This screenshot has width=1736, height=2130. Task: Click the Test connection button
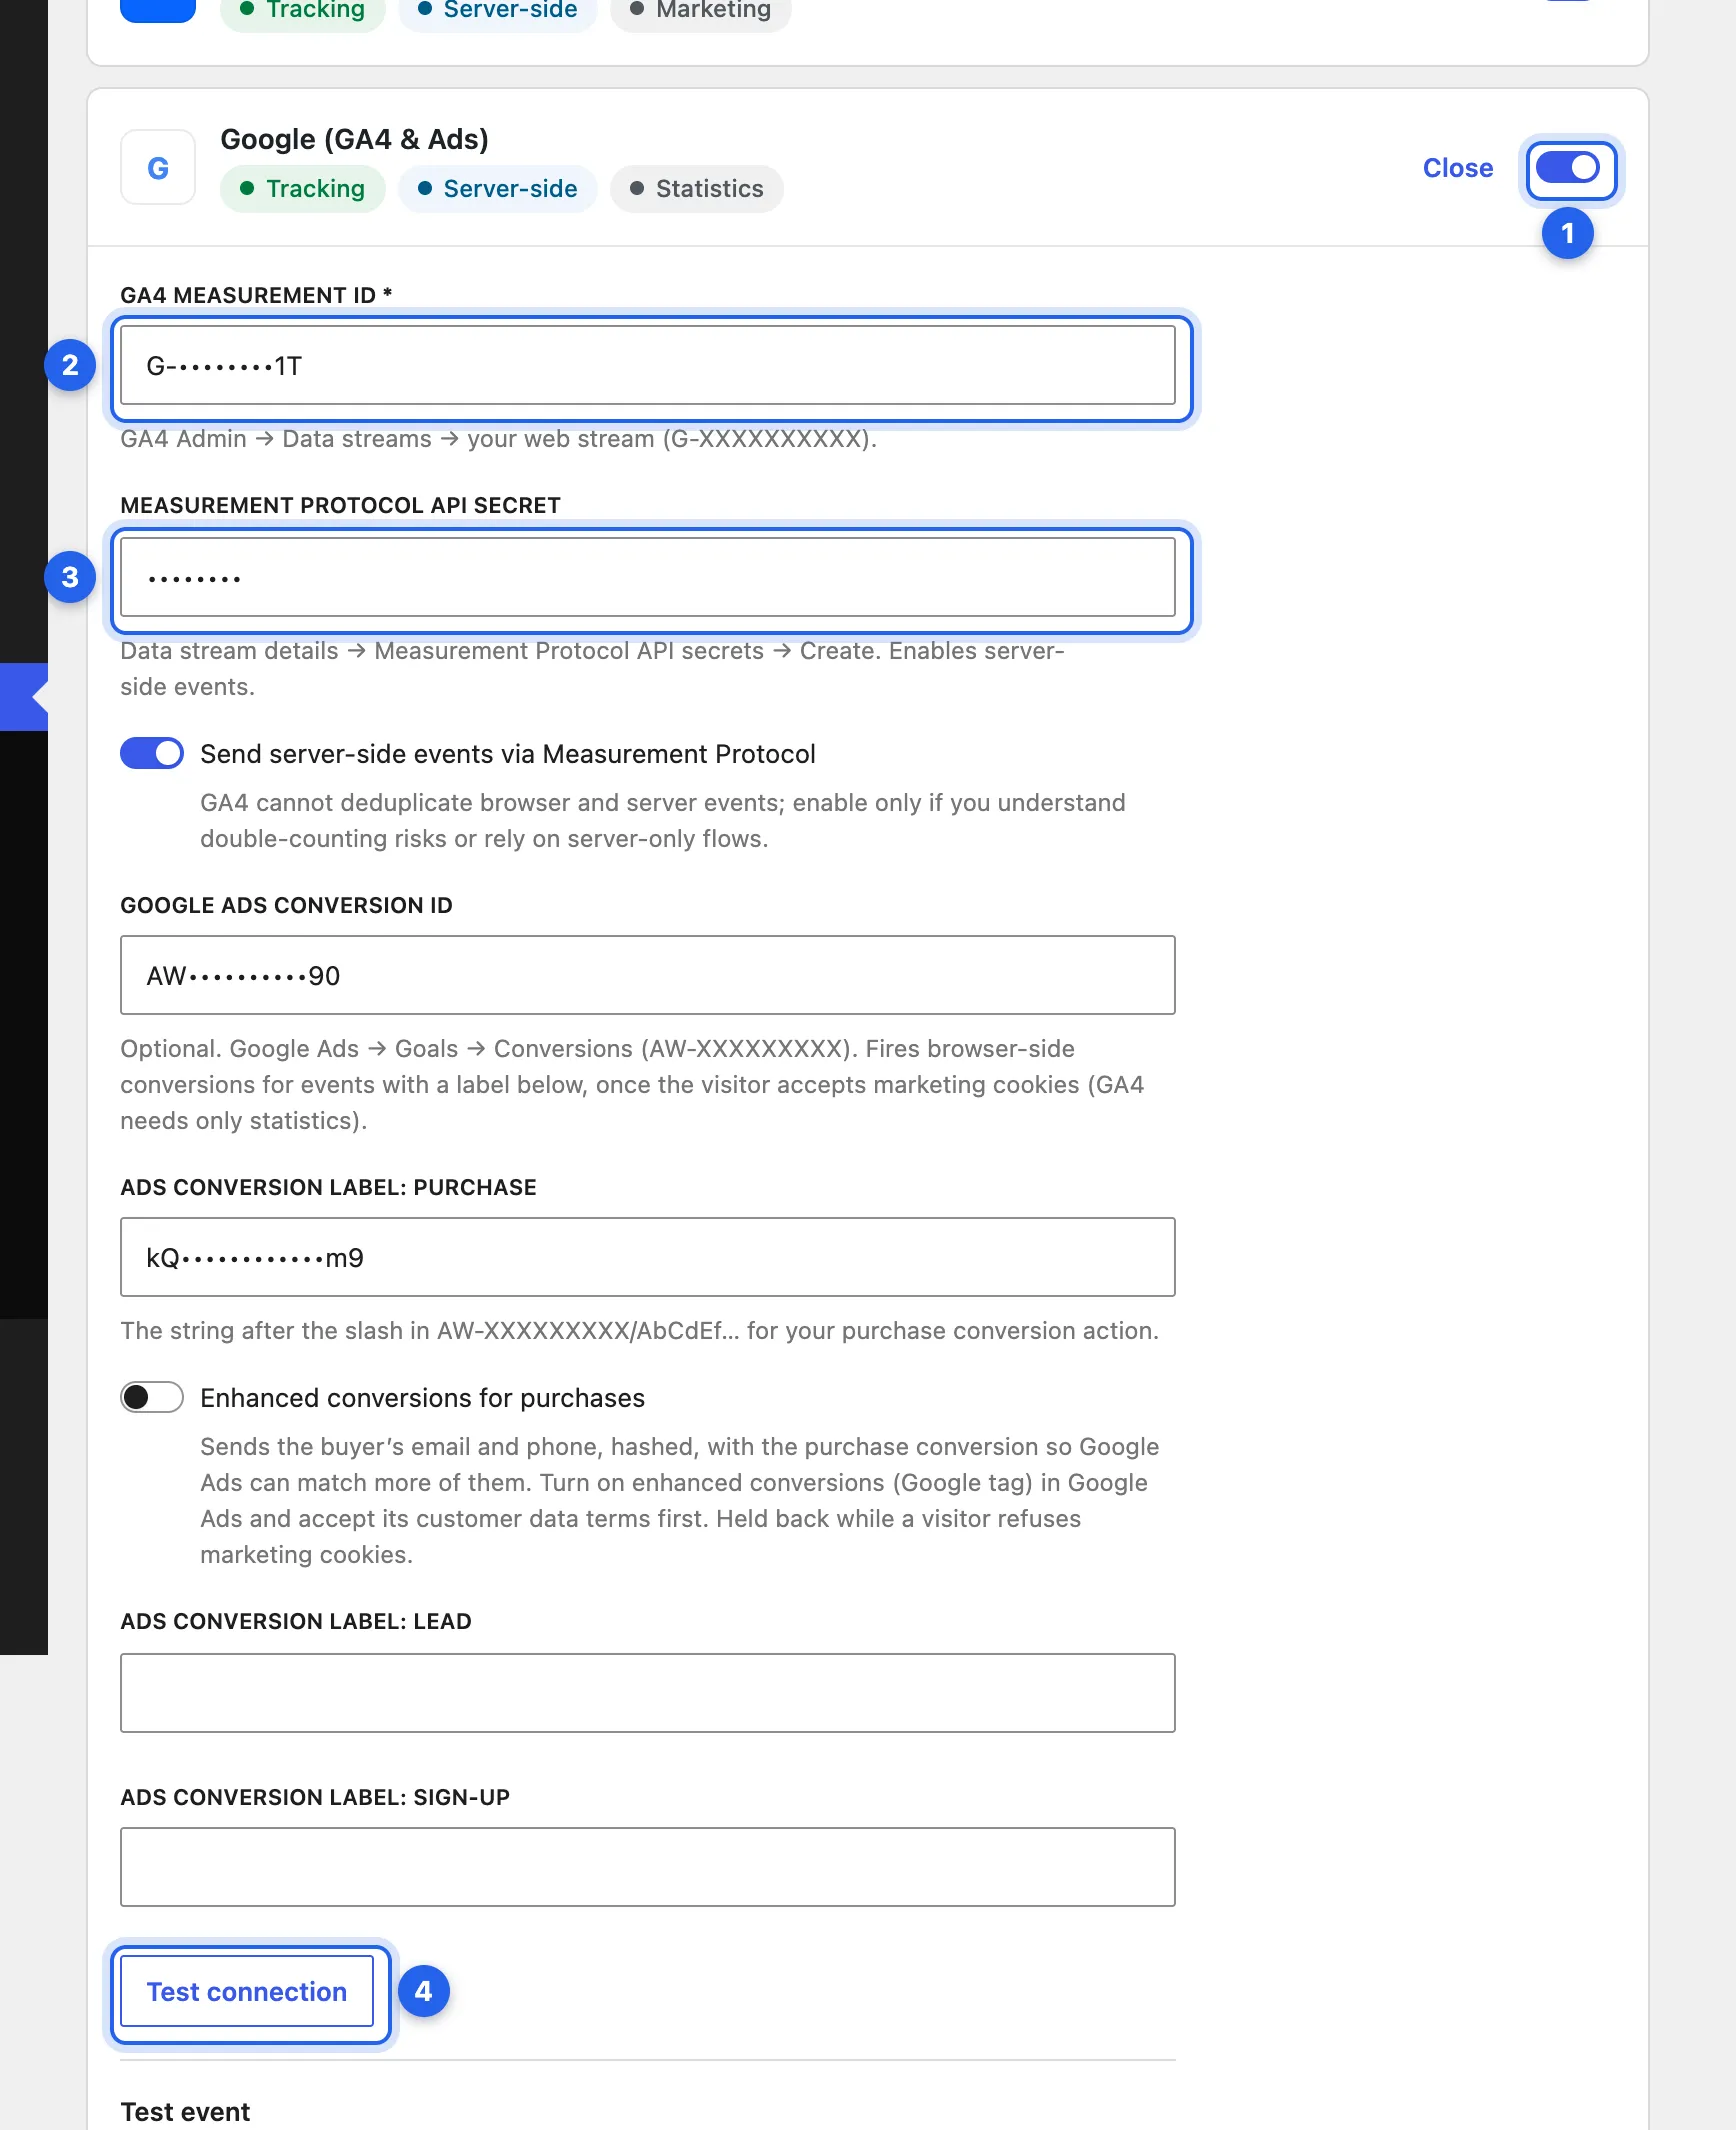click(x=247, y=1991)
